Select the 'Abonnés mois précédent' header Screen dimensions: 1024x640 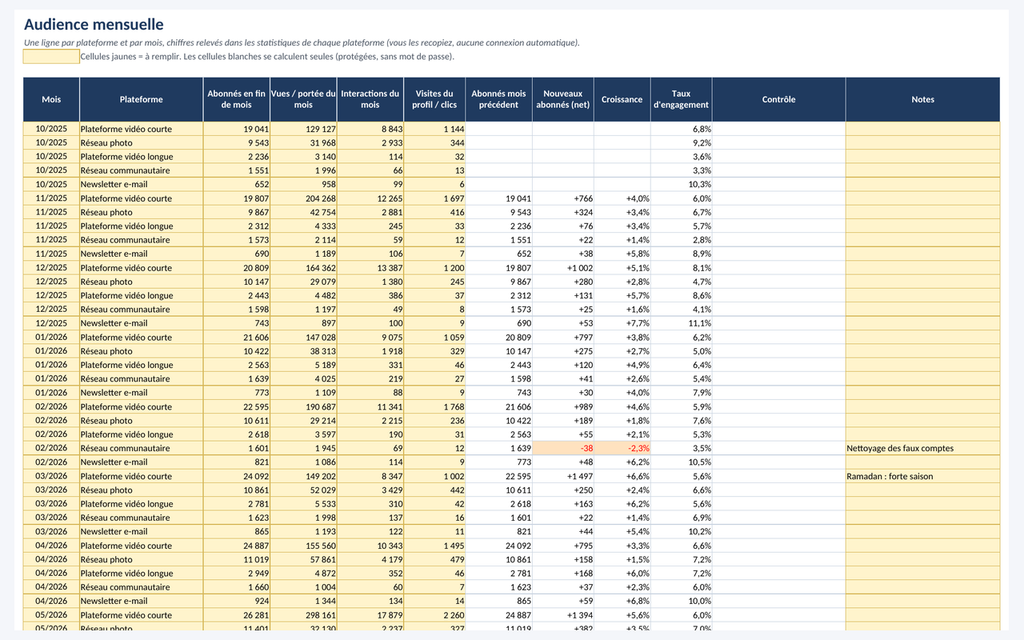499,99
